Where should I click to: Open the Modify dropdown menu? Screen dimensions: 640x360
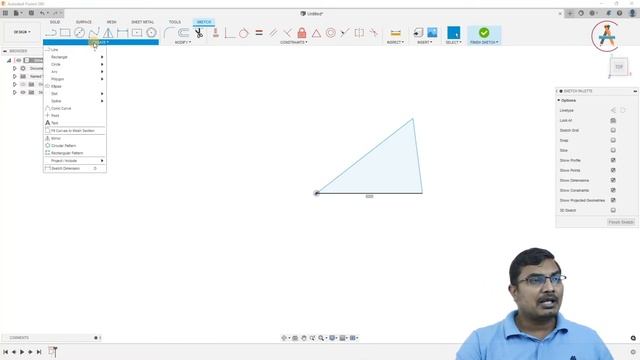click(183, 42)
